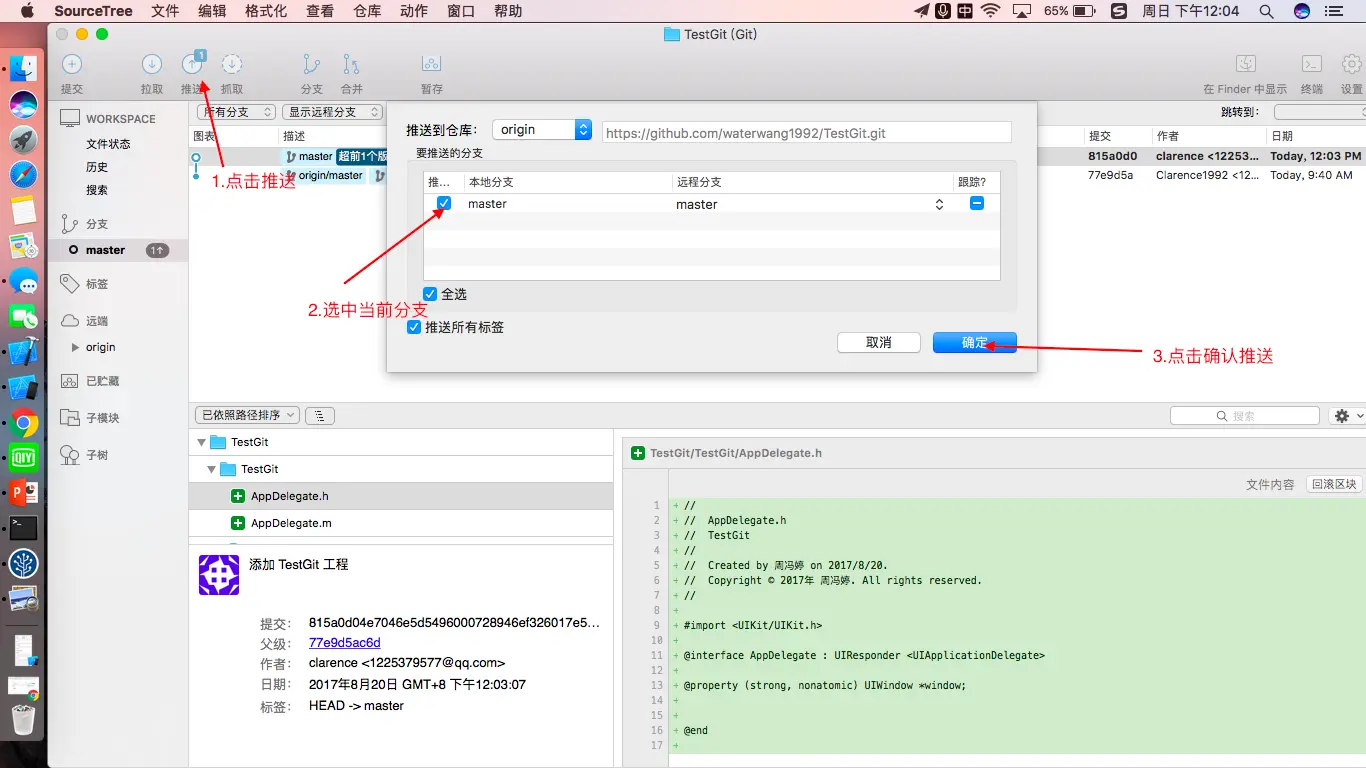The image size is (1366, 768).
Task: Select AppDelegate.h in file list
Action: 401,496
